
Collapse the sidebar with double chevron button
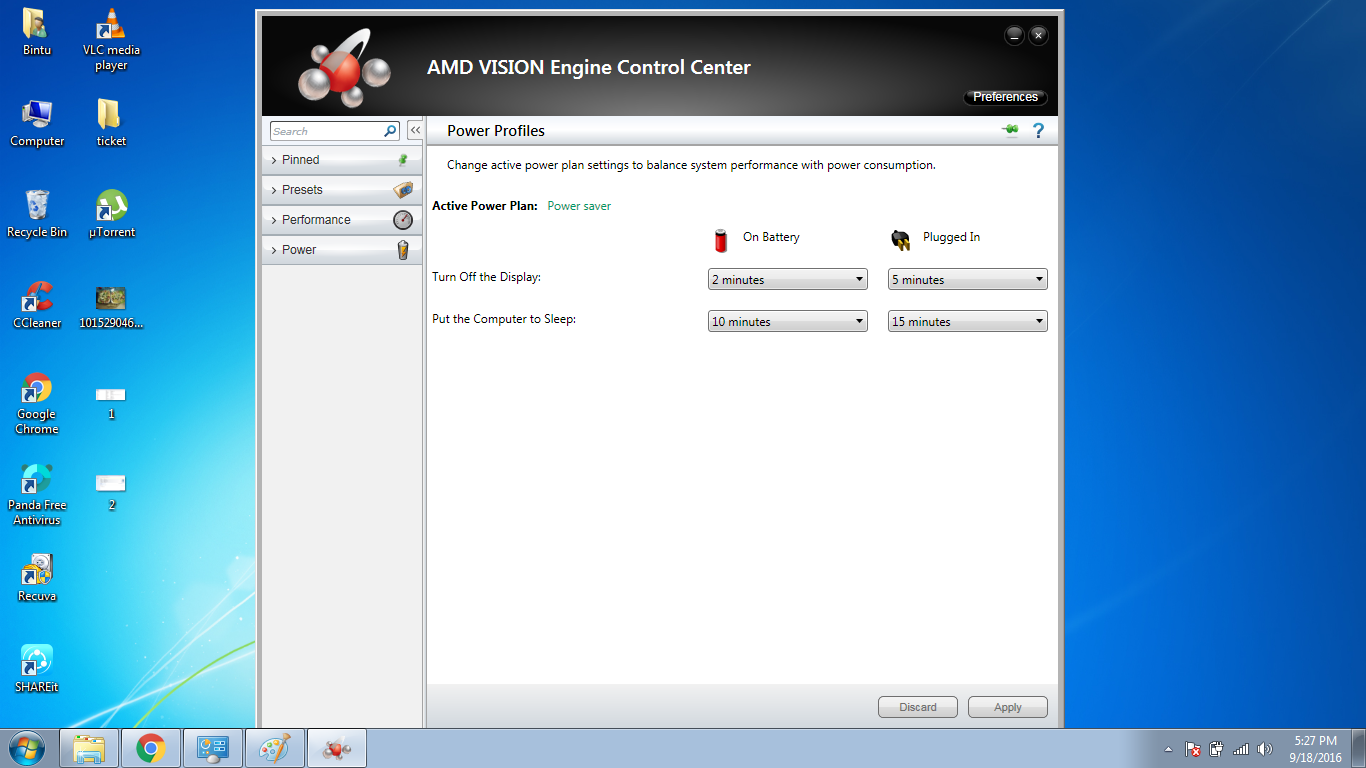click(415, 131)
